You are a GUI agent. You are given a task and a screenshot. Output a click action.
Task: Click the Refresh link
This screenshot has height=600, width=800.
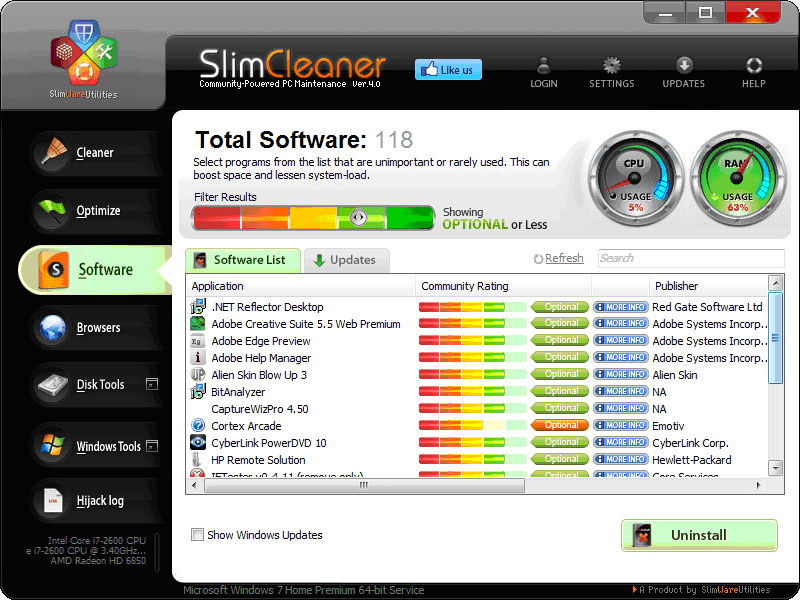(x=564, y=258)
